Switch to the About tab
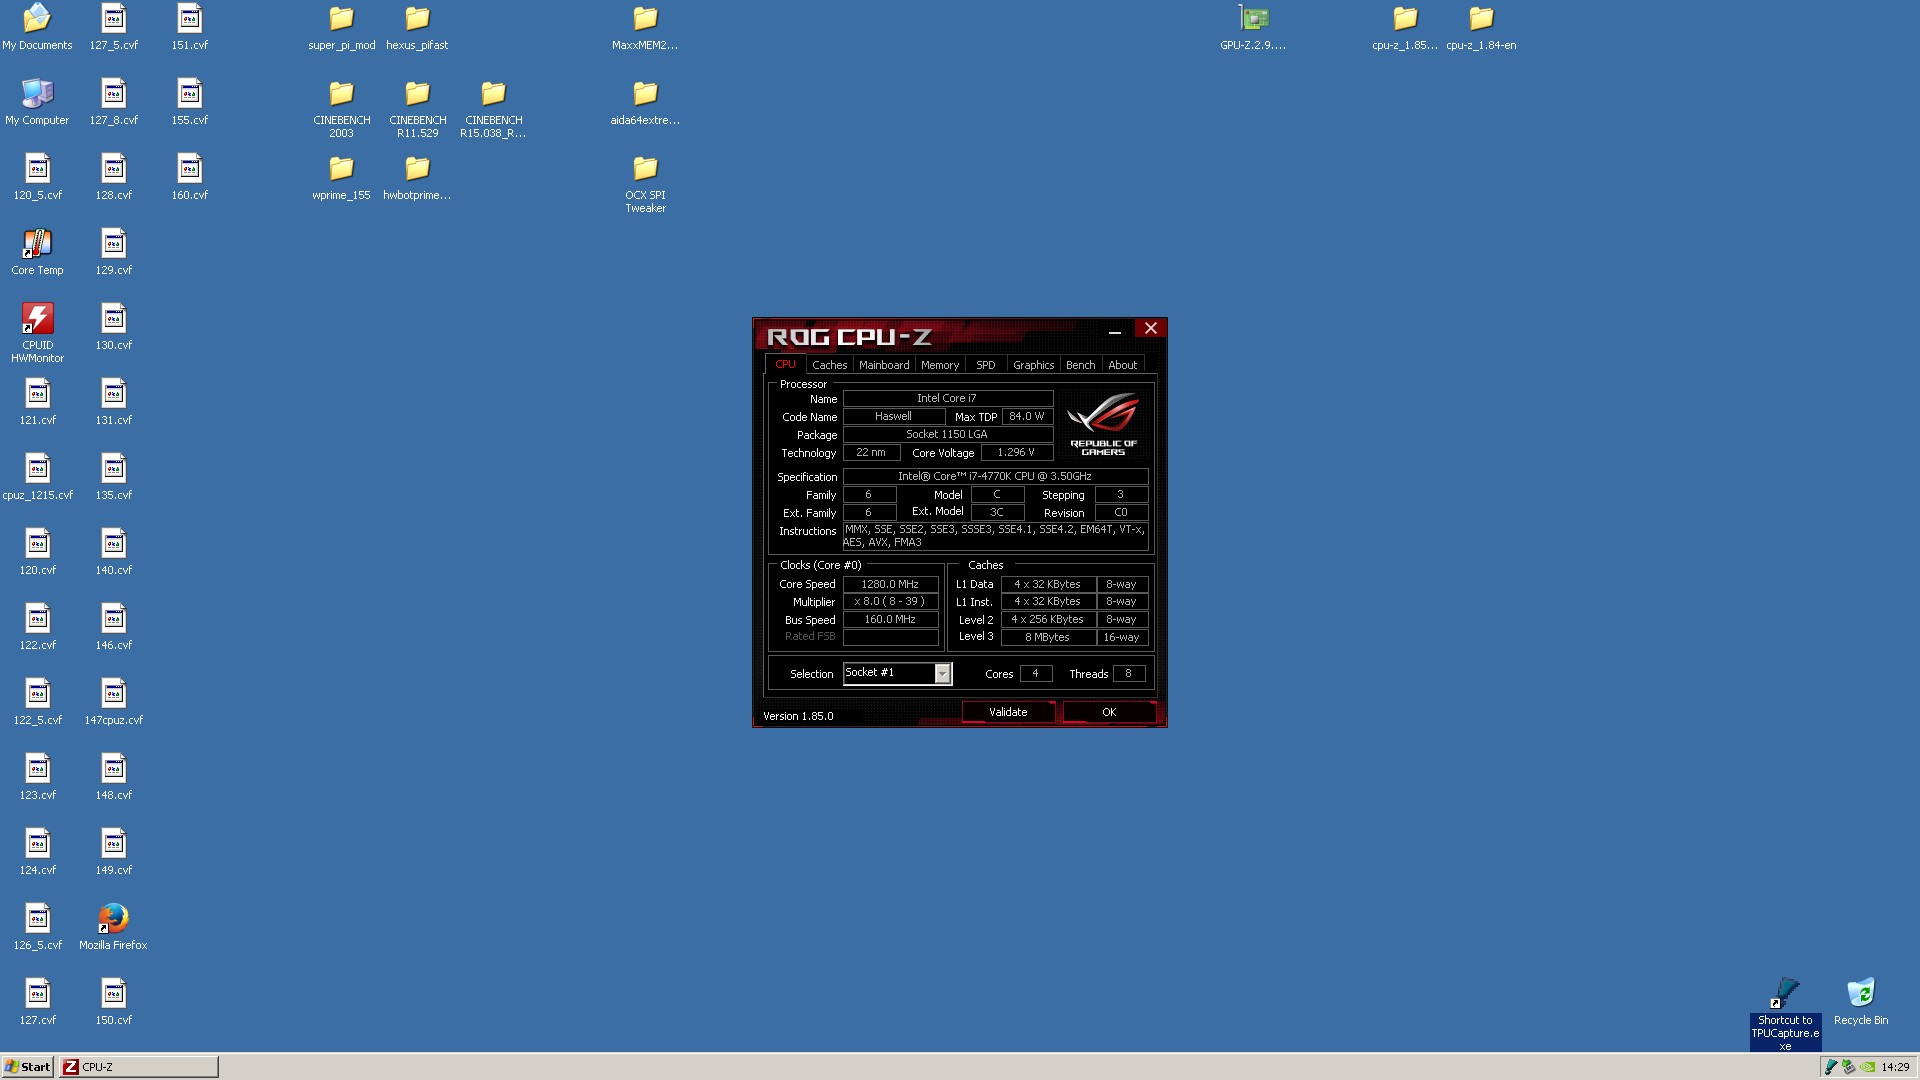Viewport: 1920px width, 1080px height. point(1122,365)
